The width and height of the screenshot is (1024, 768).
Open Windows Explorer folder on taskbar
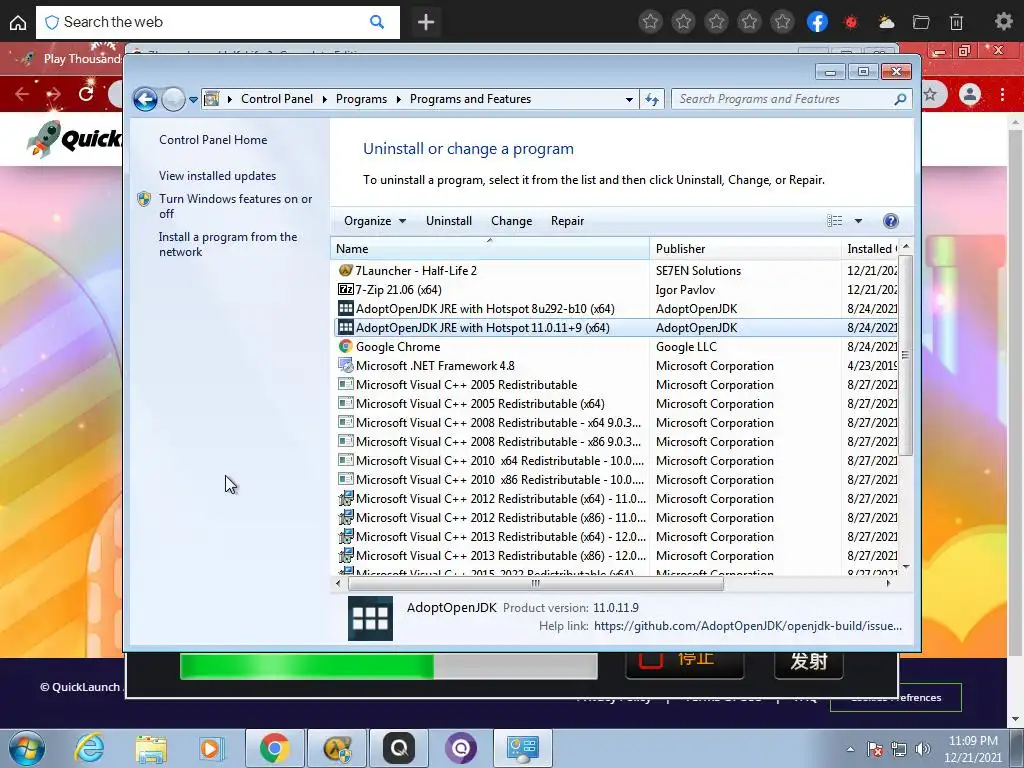151,749
